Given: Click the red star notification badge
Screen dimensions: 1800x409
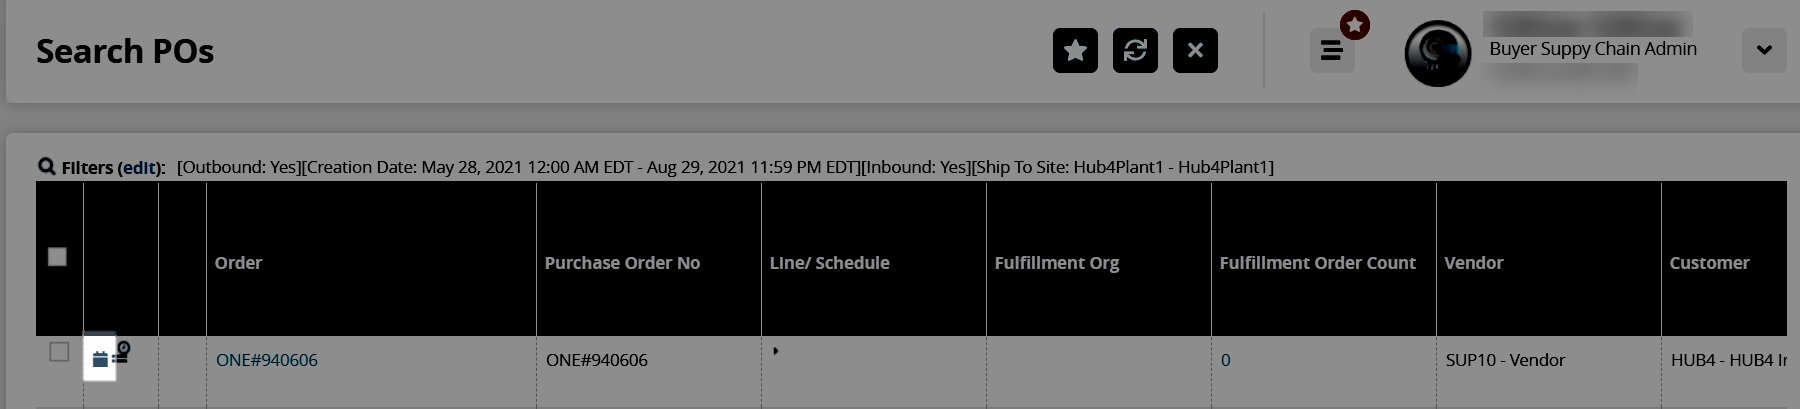Looking at the screenshot, I should tap(1355, 25).
